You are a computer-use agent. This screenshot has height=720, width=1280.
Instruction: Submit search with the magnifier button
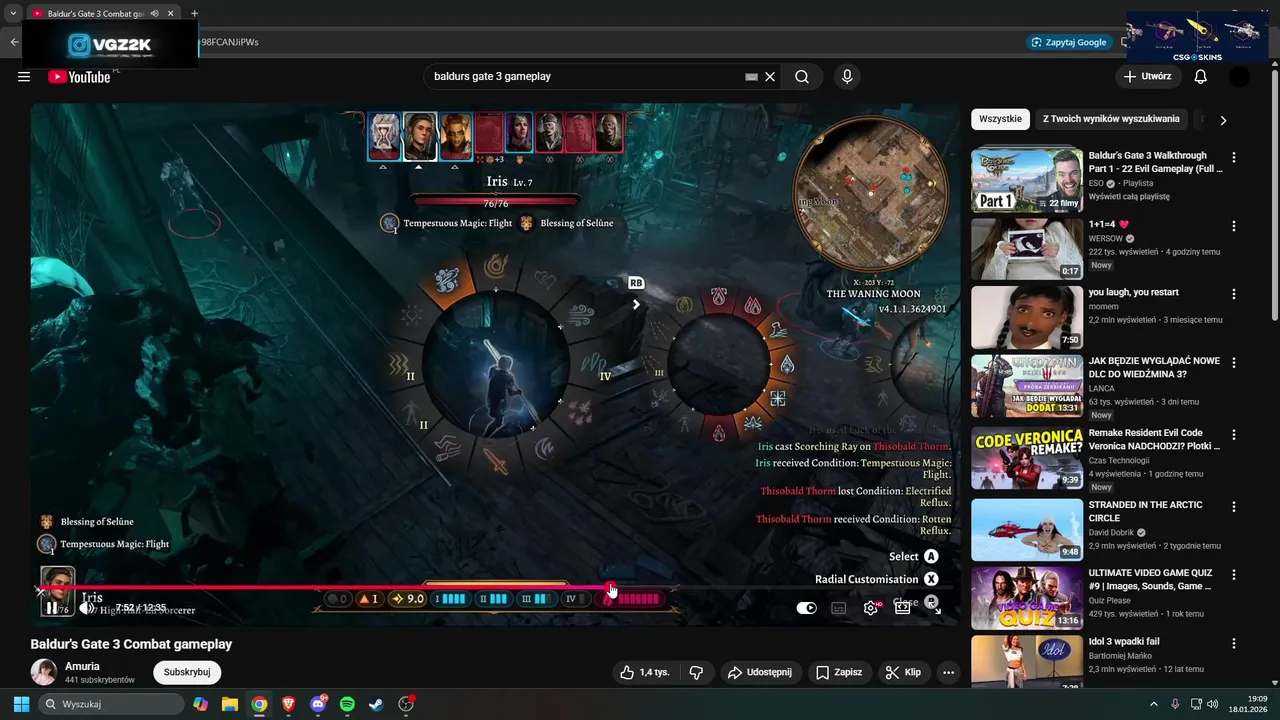802,77
